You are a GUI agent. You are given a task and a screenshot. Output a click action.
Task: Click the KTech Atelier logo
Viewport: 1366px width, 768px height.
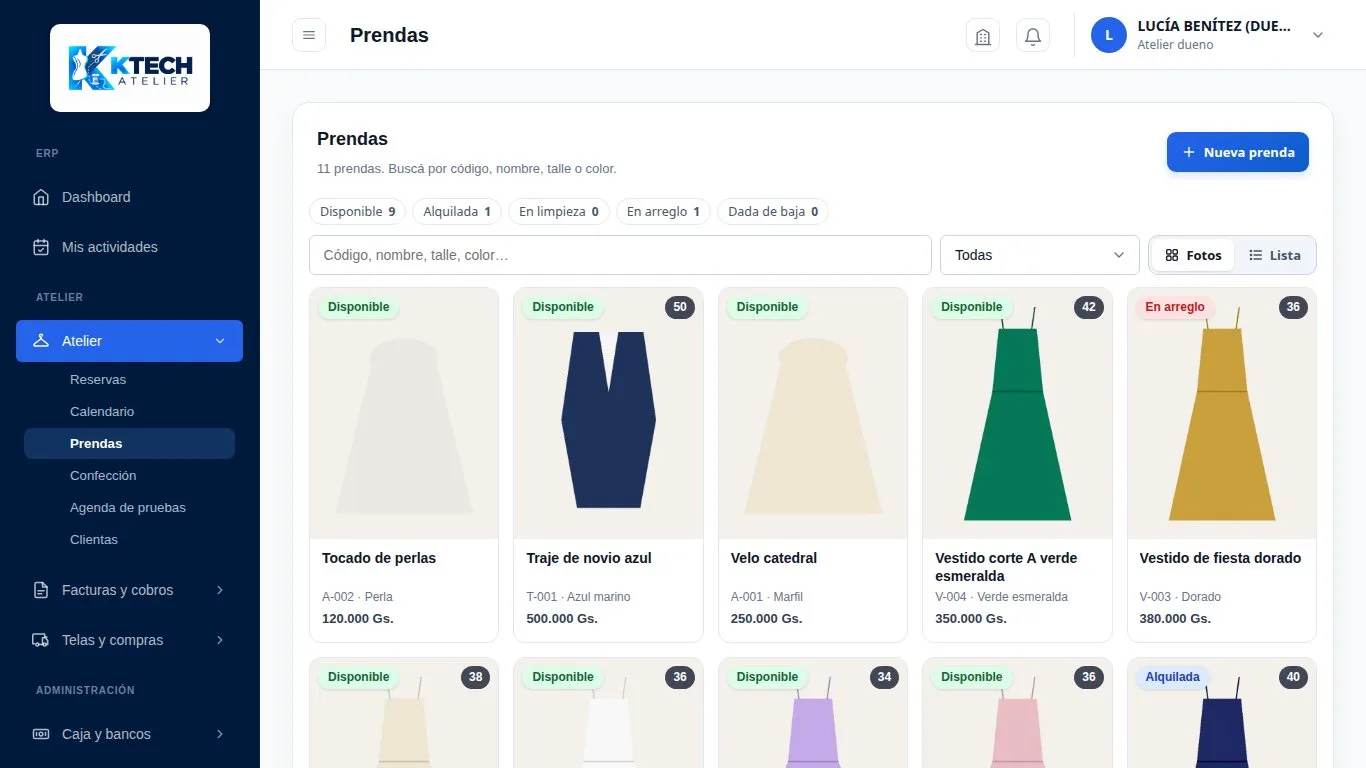coord(130,68)
